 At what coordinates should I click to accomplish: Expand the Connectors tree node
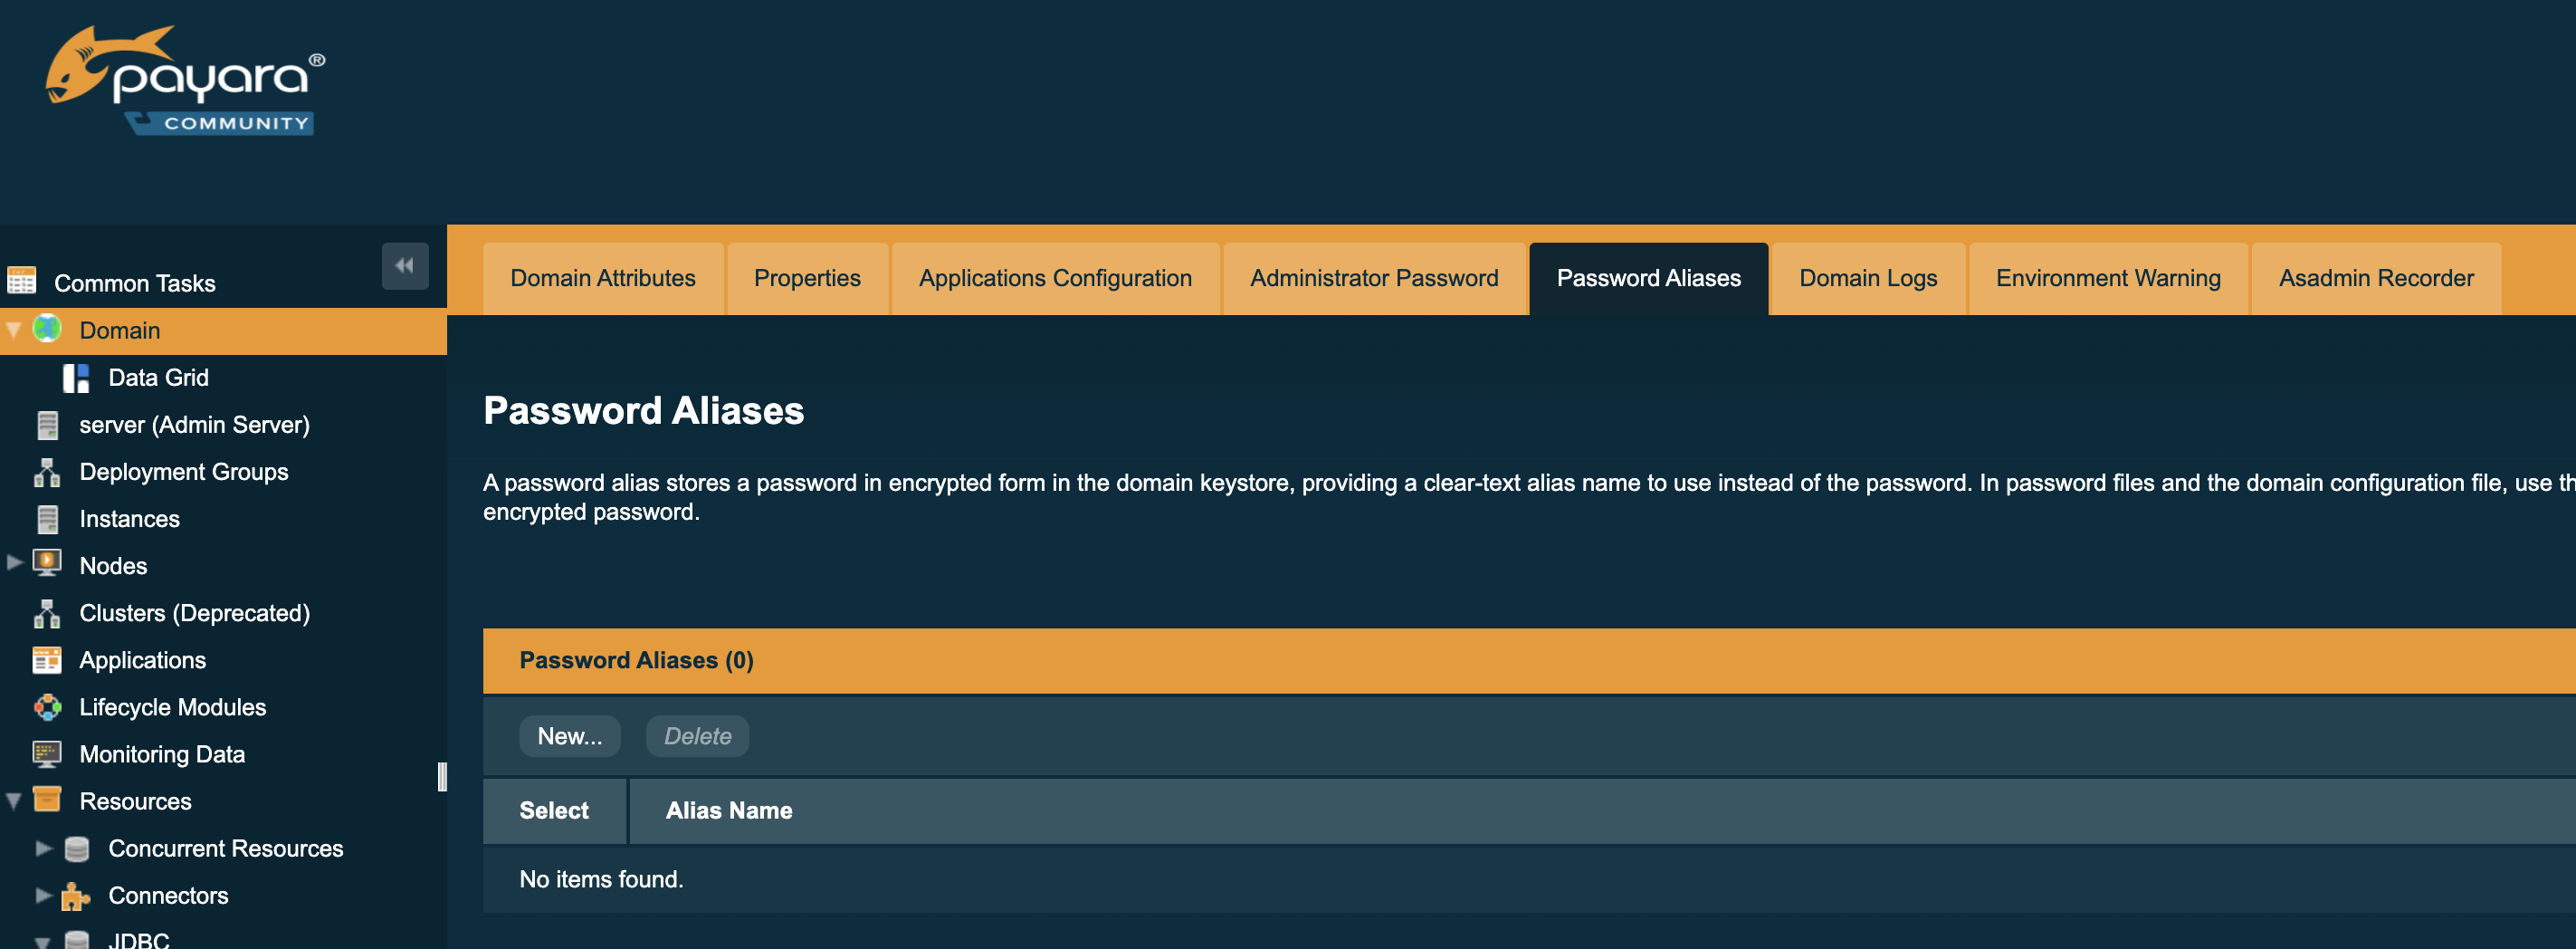point(44,895)
